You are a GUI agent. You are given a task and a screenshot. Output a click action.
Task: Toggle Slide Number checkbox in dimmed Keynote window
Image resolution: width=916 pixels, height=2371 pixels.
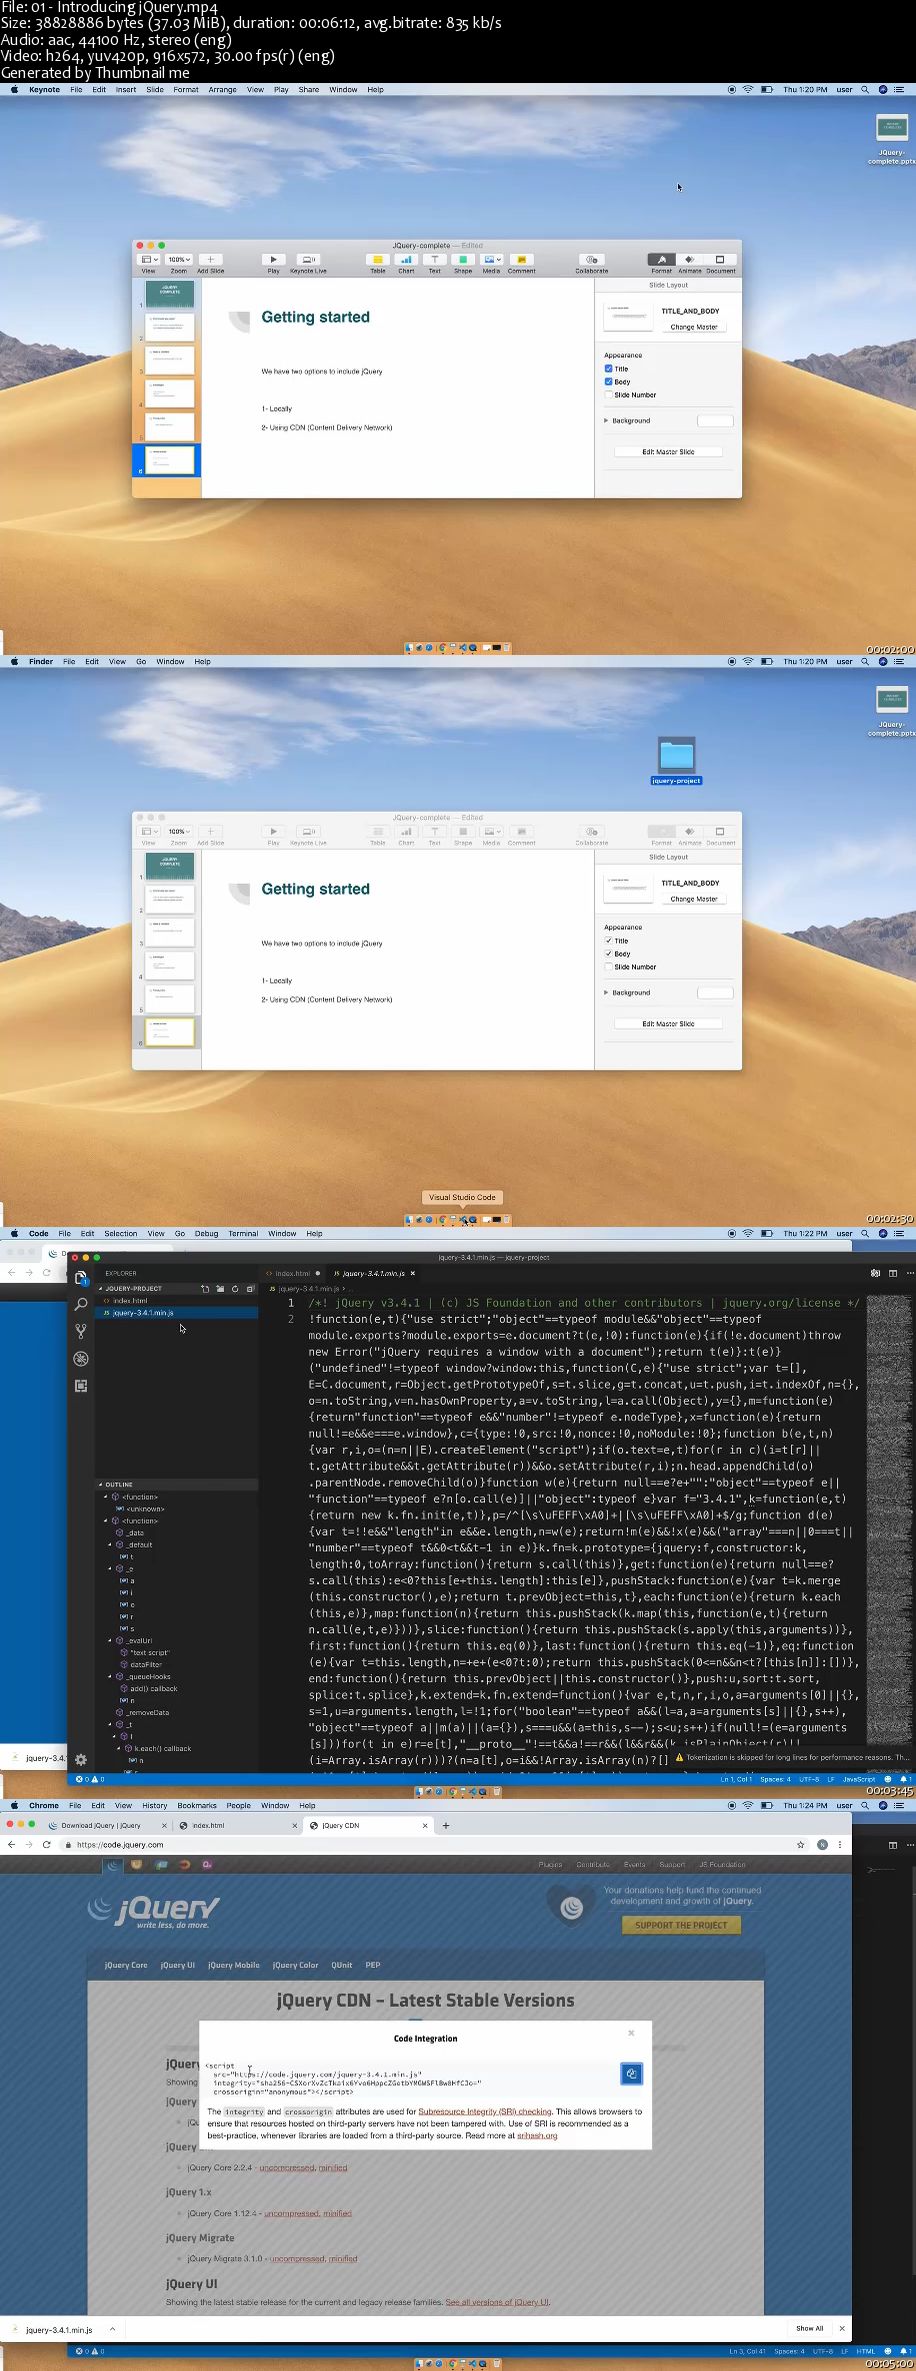(x=608, y=967)
